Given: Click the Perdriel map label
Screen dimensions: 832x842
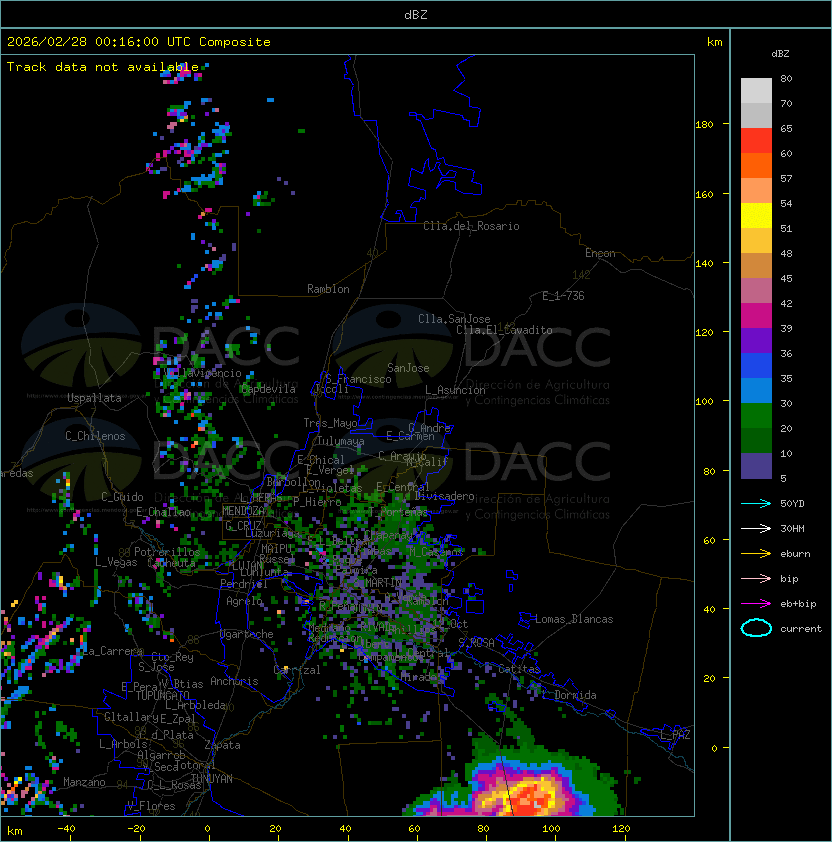Looking at the screenshot, I should 244,584.
